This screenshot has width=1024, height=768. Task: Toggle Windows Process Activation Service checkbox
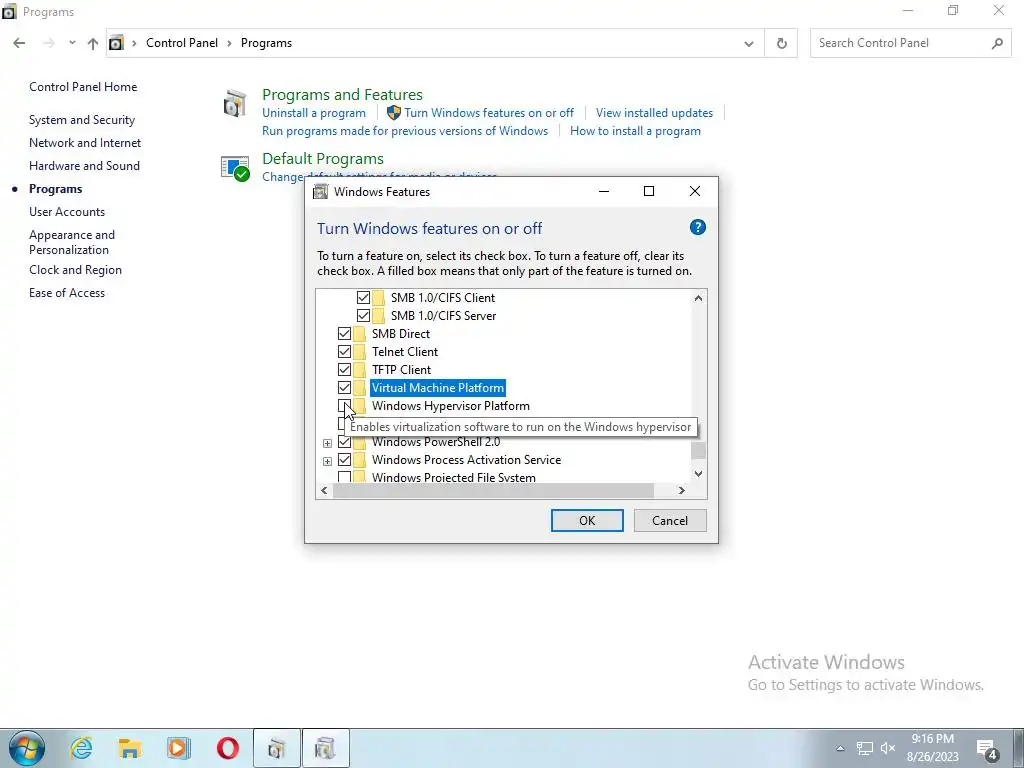[x=344, y=460]
